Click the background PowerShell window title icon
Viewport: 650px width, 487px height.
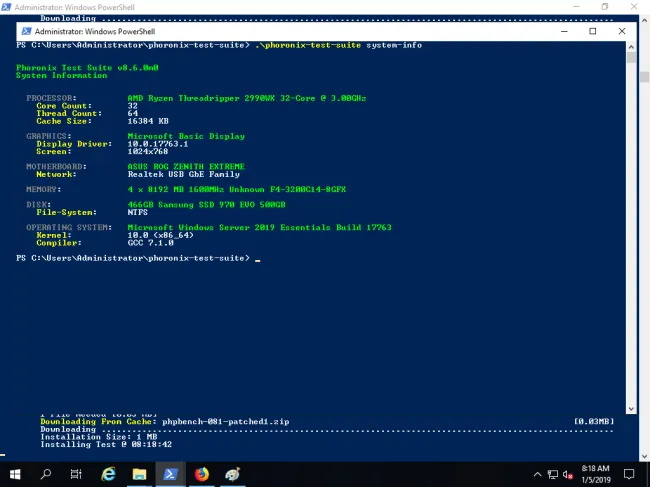point(6,7)
